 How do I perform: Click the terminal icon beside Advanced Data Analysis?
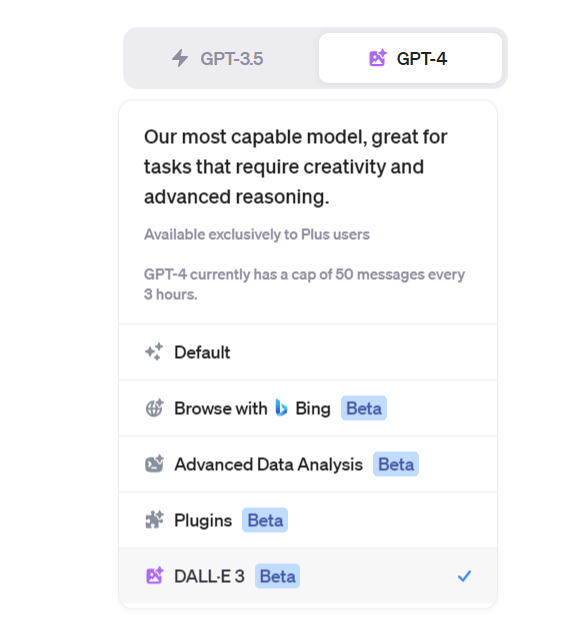(154, 464)
